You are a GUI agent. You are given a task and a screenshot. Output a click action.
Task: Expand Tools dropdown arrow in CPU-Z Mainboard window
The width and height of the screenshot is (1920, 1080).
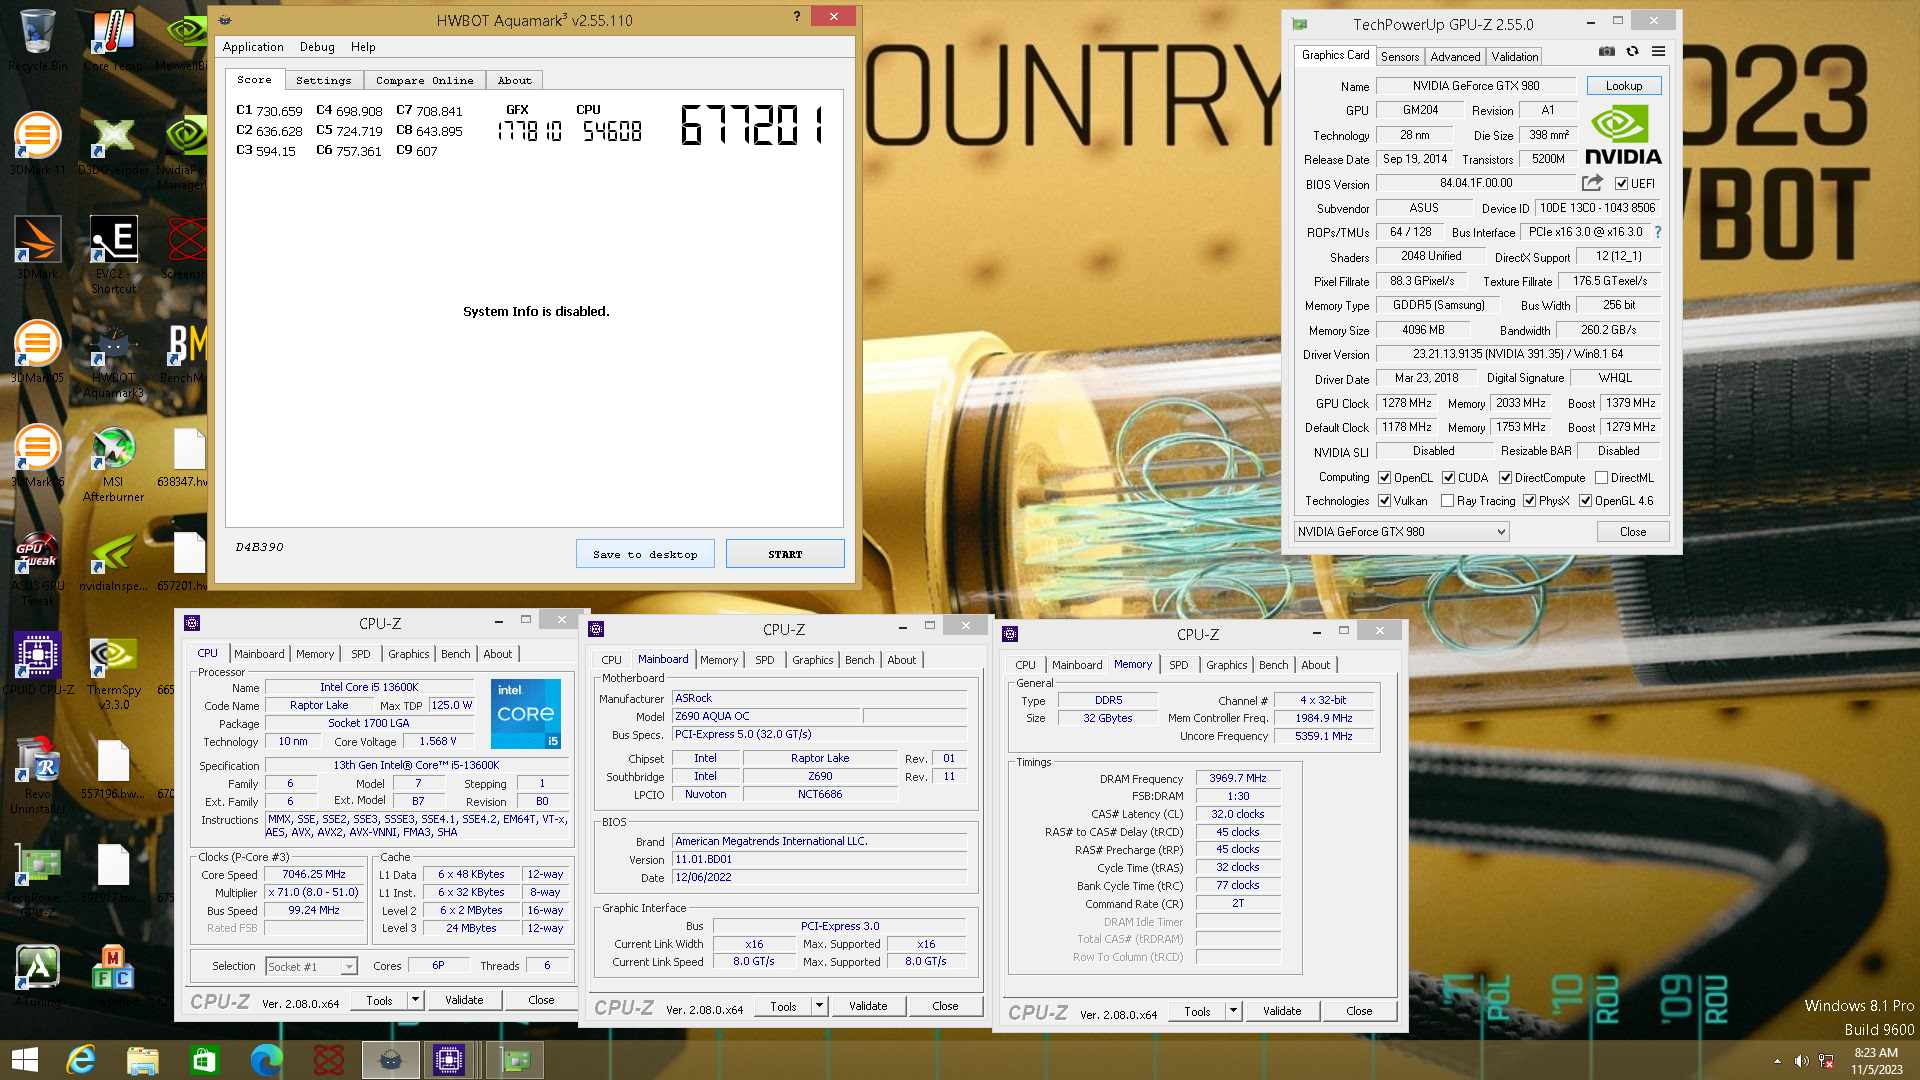(819, 1006)
